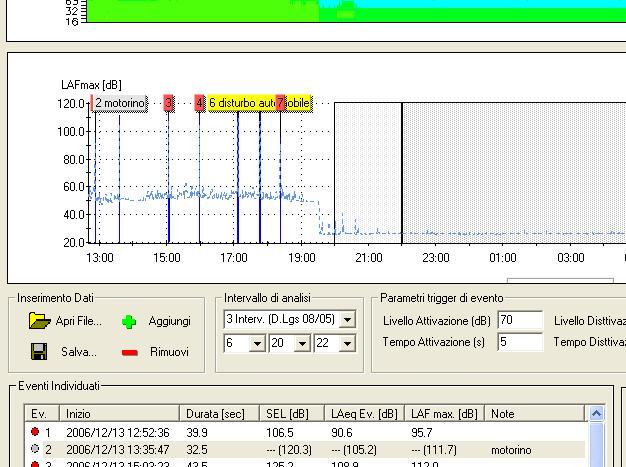Select the red event marker 7 on the chart
Viewport: 626px width, 467px height.
(x=280, y=103)
